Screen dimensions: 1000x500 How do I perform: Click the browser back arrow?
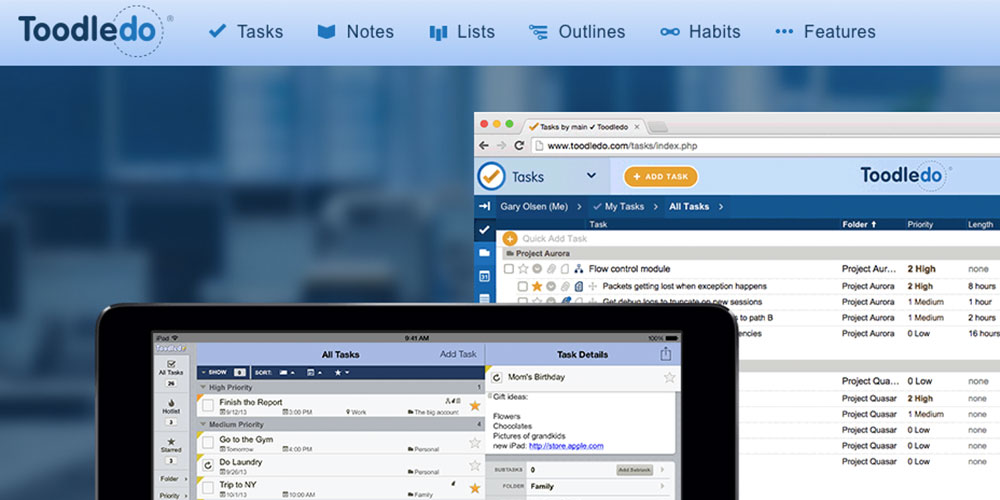[484, 145]
